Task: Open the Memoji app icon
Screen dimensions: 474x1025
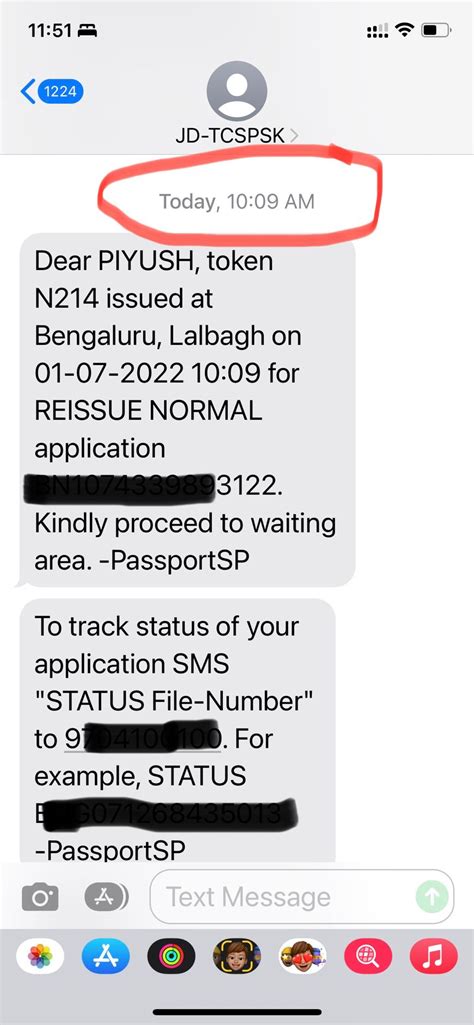Action: click(237, 956)
